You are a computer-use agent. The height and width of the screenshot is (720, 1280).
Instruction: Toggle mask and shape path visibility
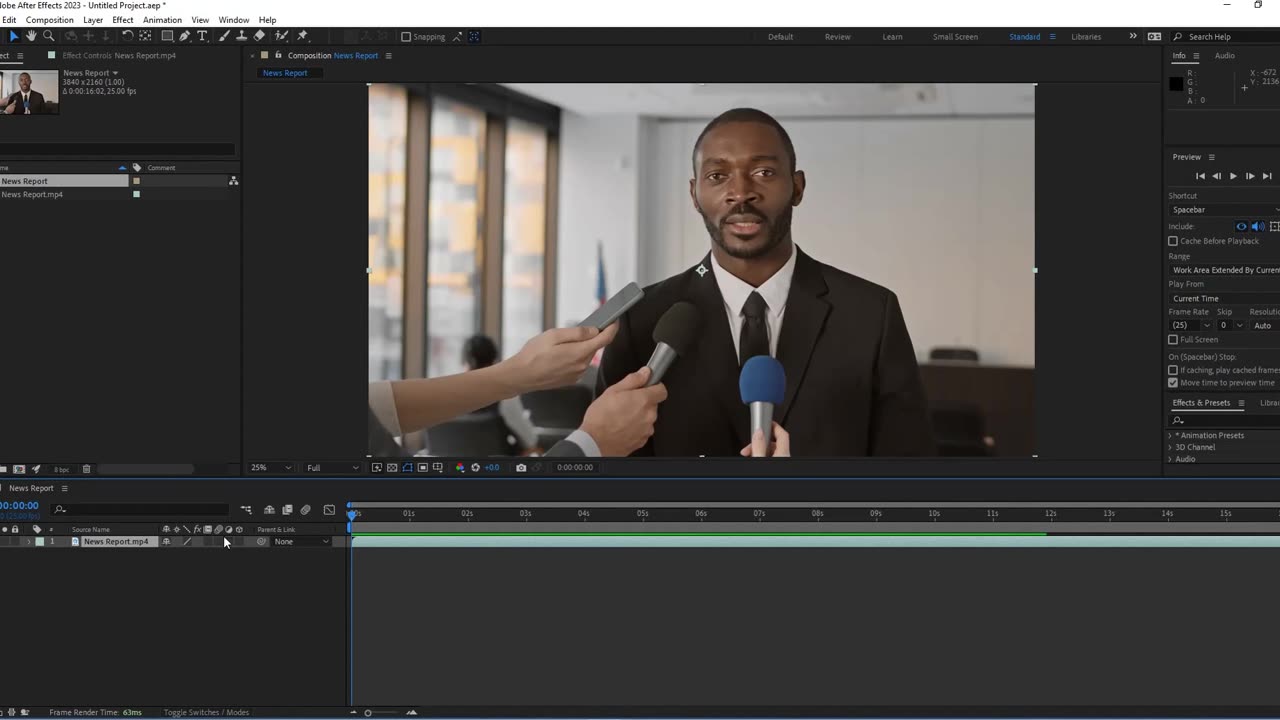[x=407, y=467]
